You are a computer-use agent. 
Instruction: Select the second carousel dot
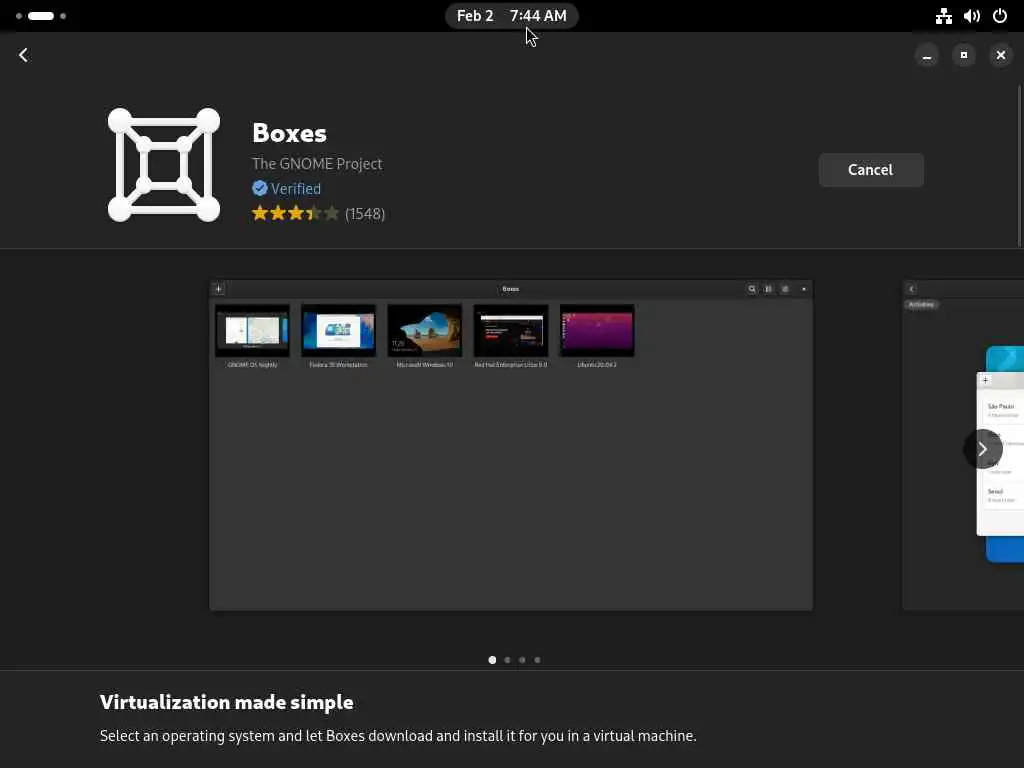(507, 660)
